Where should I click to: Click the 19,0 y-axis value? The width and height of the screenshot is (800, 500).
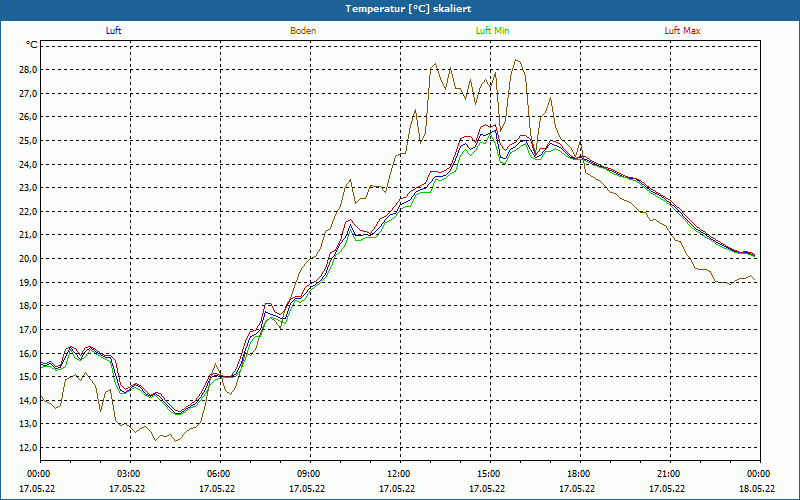(x=29, y=282)
